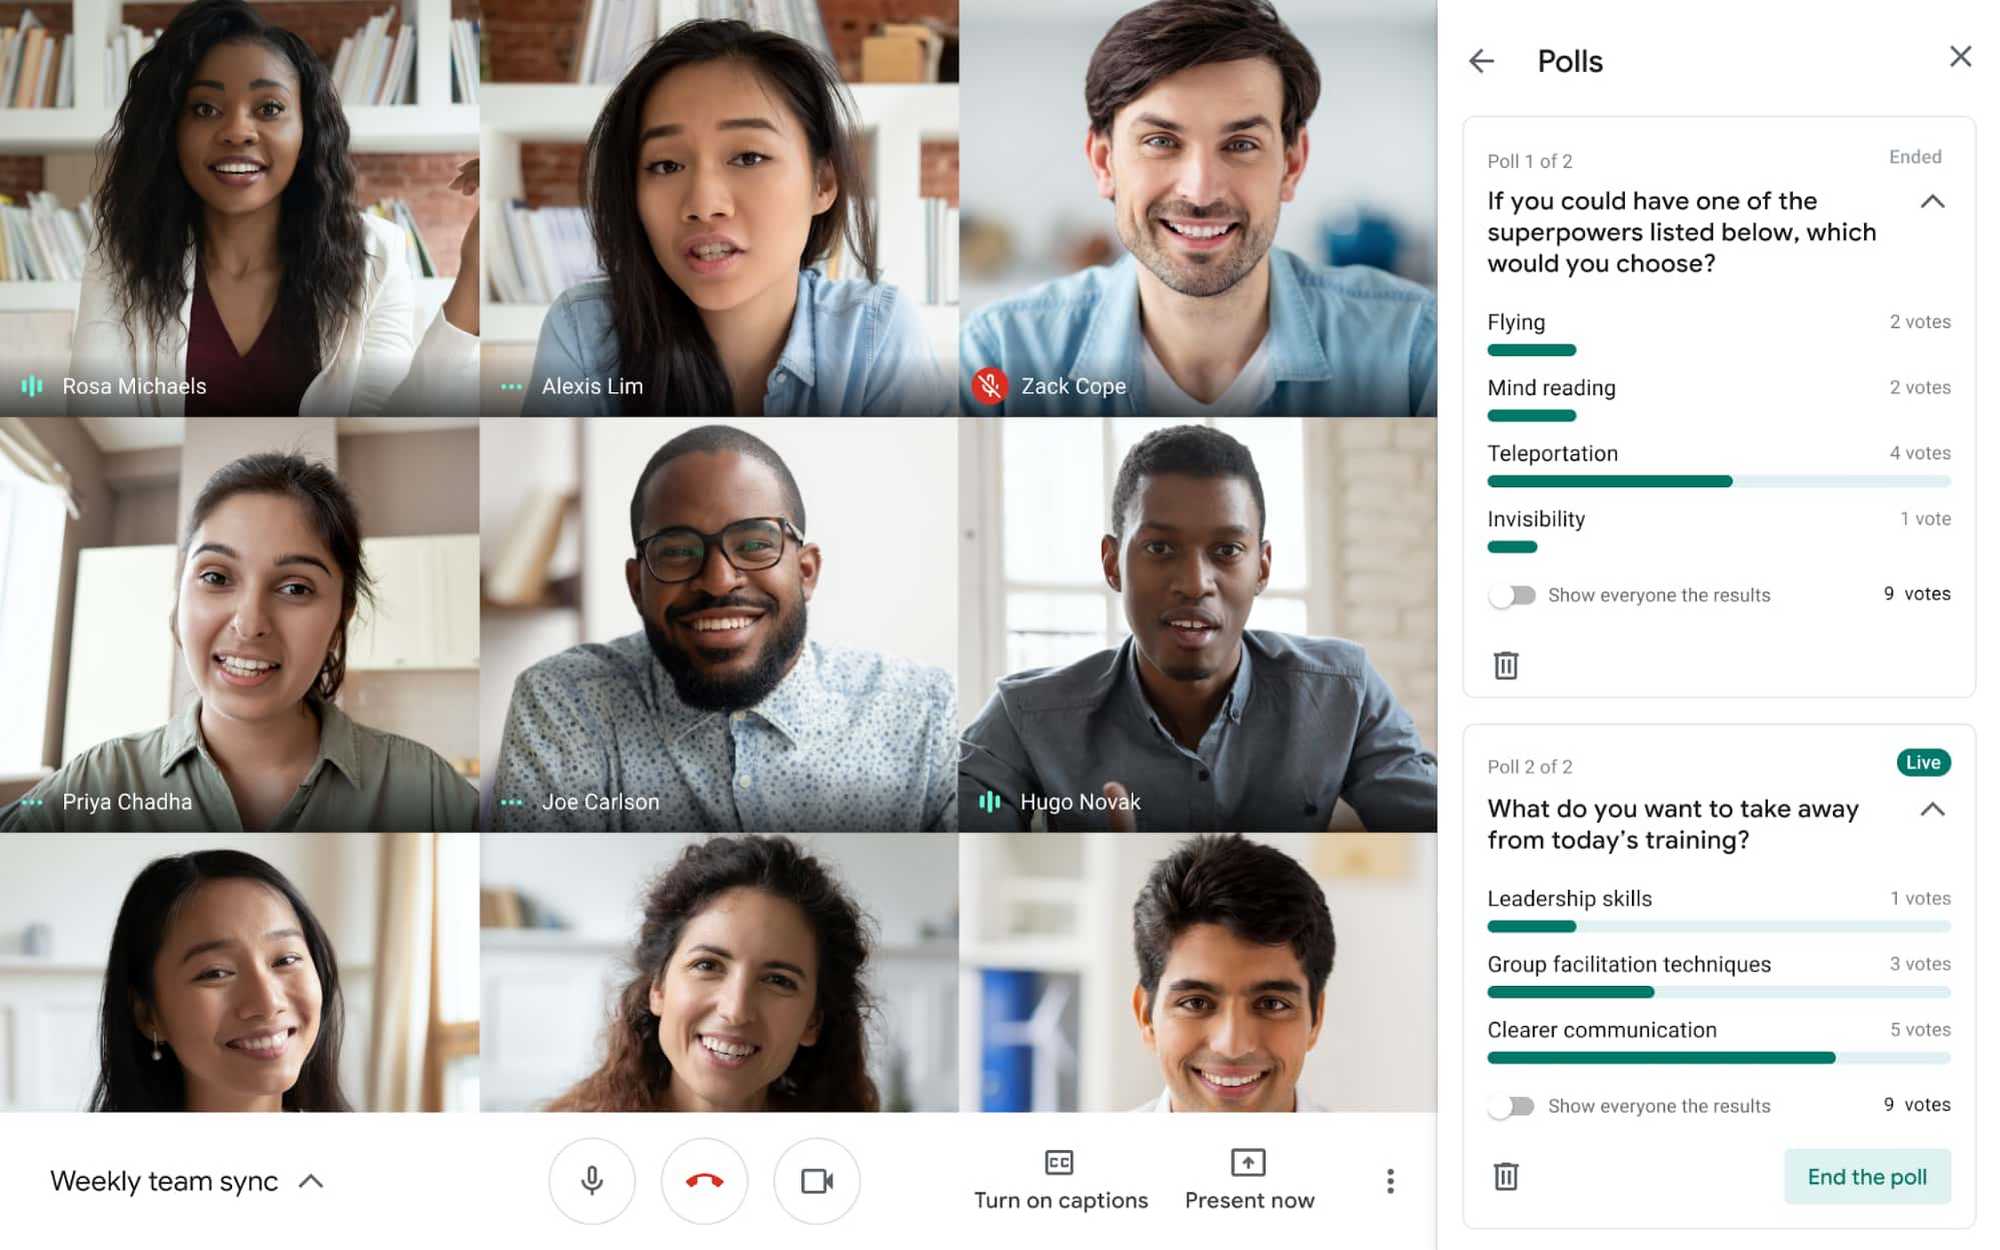Click the end call button

(706, 1181)
